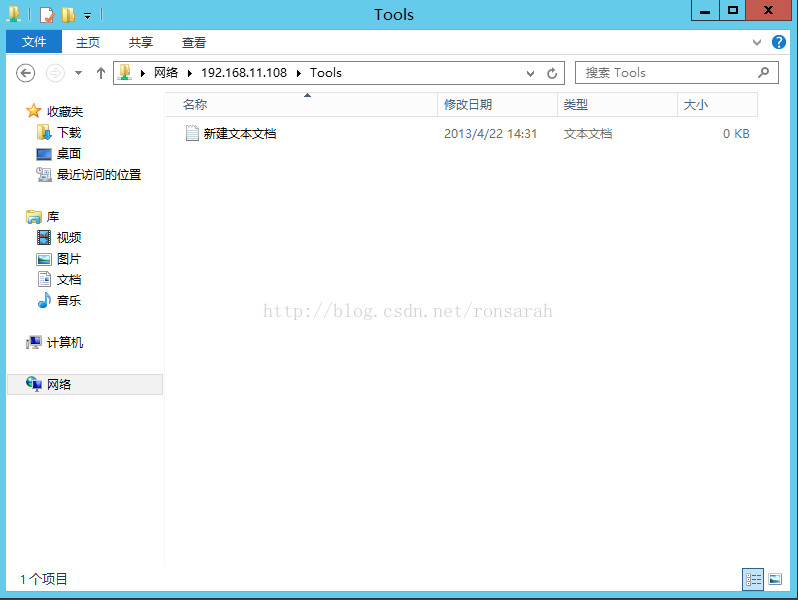Go up one level with Up arrow

[101, 73]
